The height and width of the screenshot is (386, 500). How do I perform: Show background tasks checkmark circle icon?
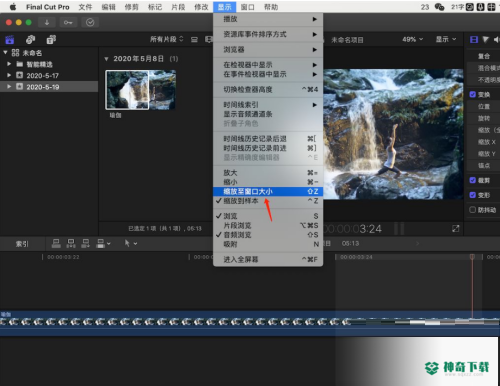90,22
